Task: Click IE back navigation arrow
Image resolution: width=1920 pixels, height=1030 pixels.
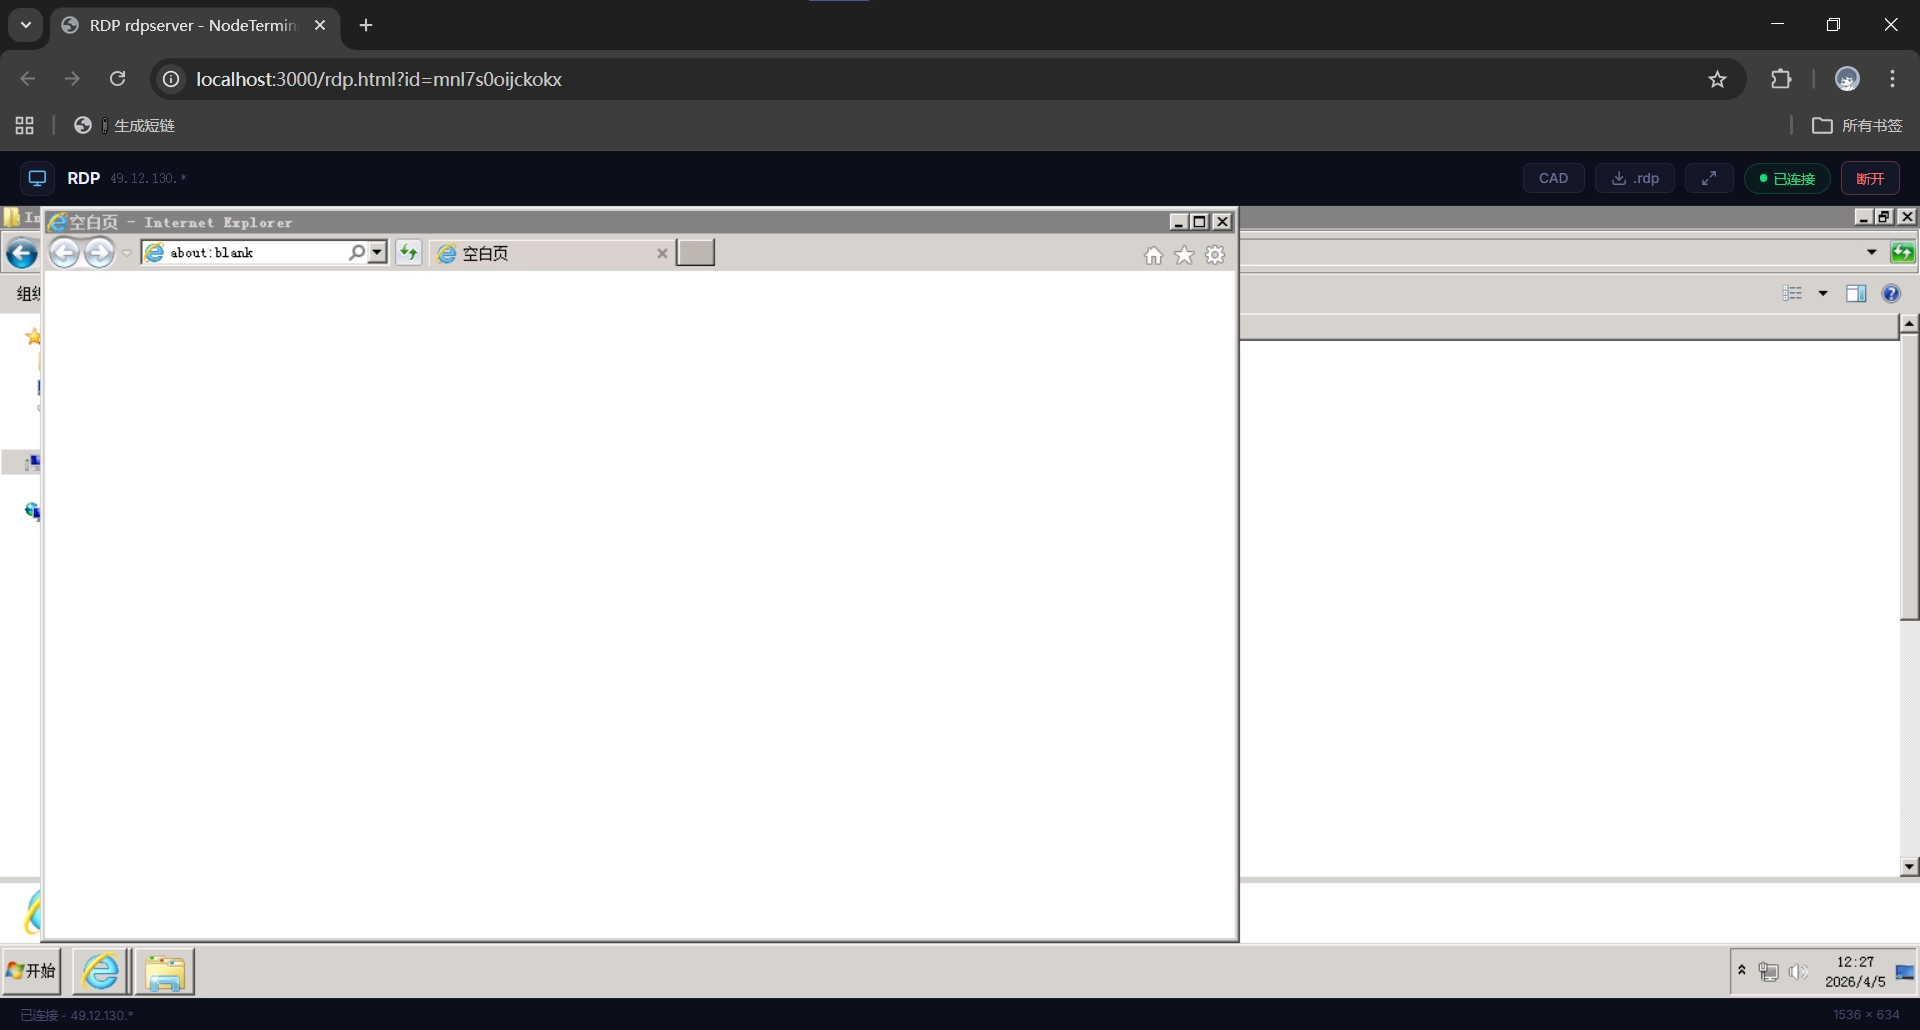Action: (64, 253)
